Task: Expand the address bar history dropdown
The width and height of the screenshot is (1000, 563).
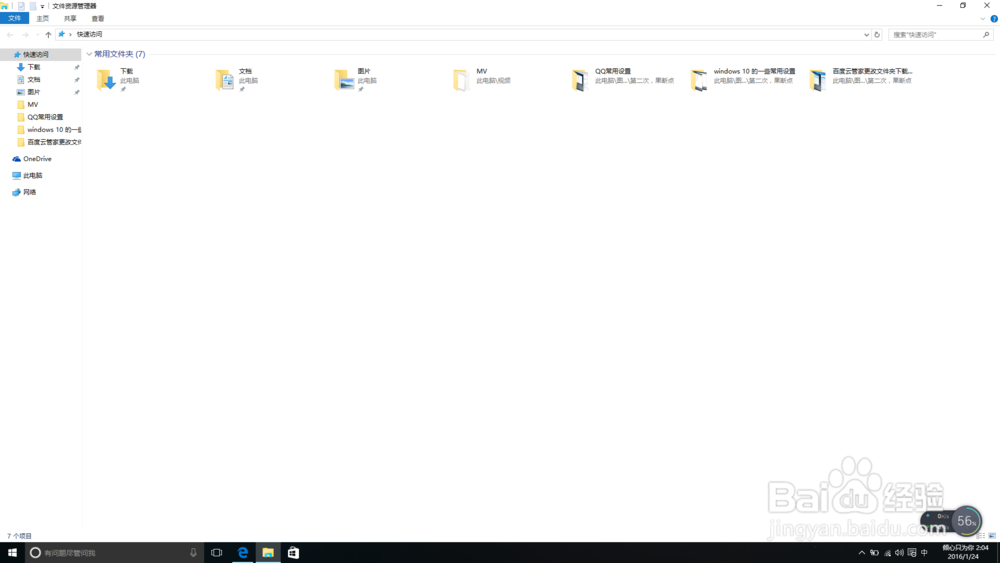Action: pos(866,34)
